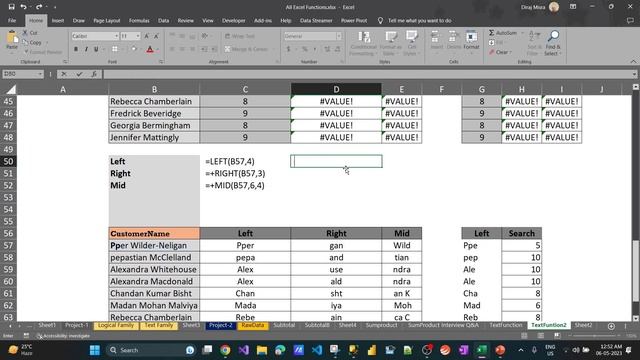Open Chrome from the taskbar
This screenshot has width=640, height=360.
click(225, 350)
